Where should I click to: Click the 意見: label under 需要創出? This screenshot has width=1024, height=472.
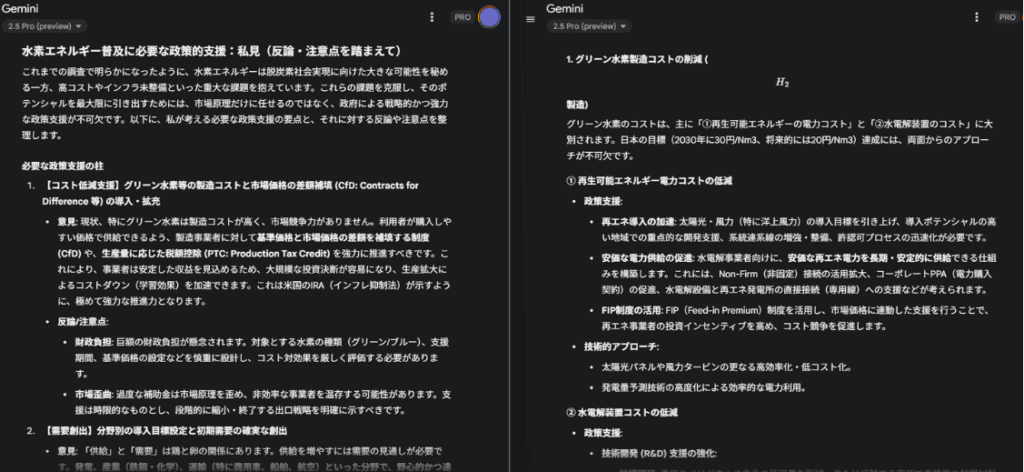coord(69,451)
